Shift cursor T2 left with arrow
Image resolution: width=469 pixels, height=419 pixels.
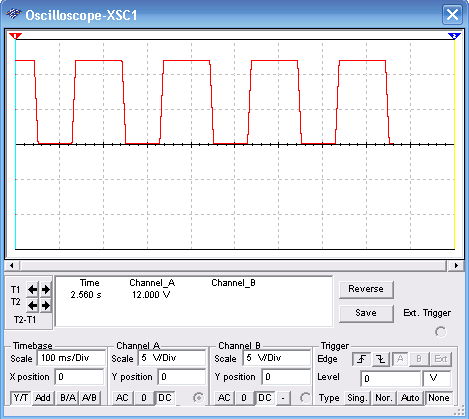pyautogui.click(x=32, y=305)
